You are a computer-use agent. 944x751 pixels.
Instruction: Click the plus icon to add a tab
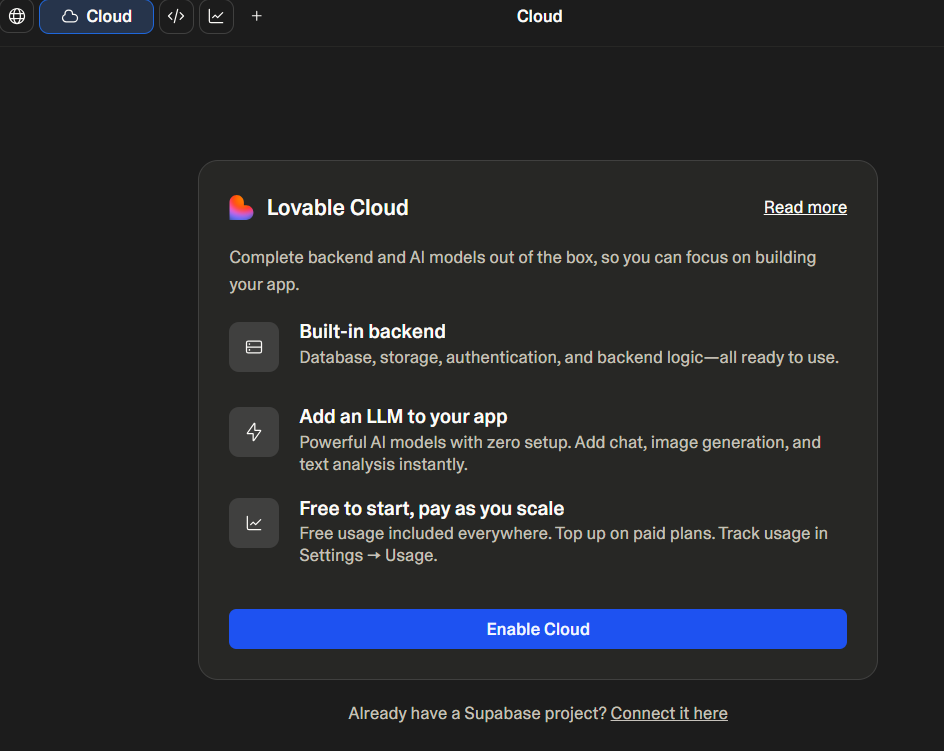(x=256, y=16)
